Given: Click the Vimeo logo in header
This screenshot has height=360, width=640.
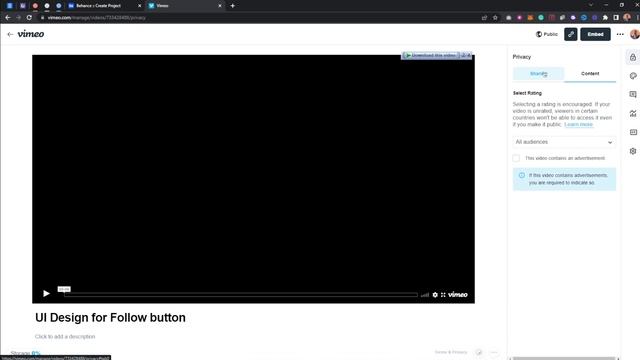Looking at the screenshot, I should (x=31, y=34).
